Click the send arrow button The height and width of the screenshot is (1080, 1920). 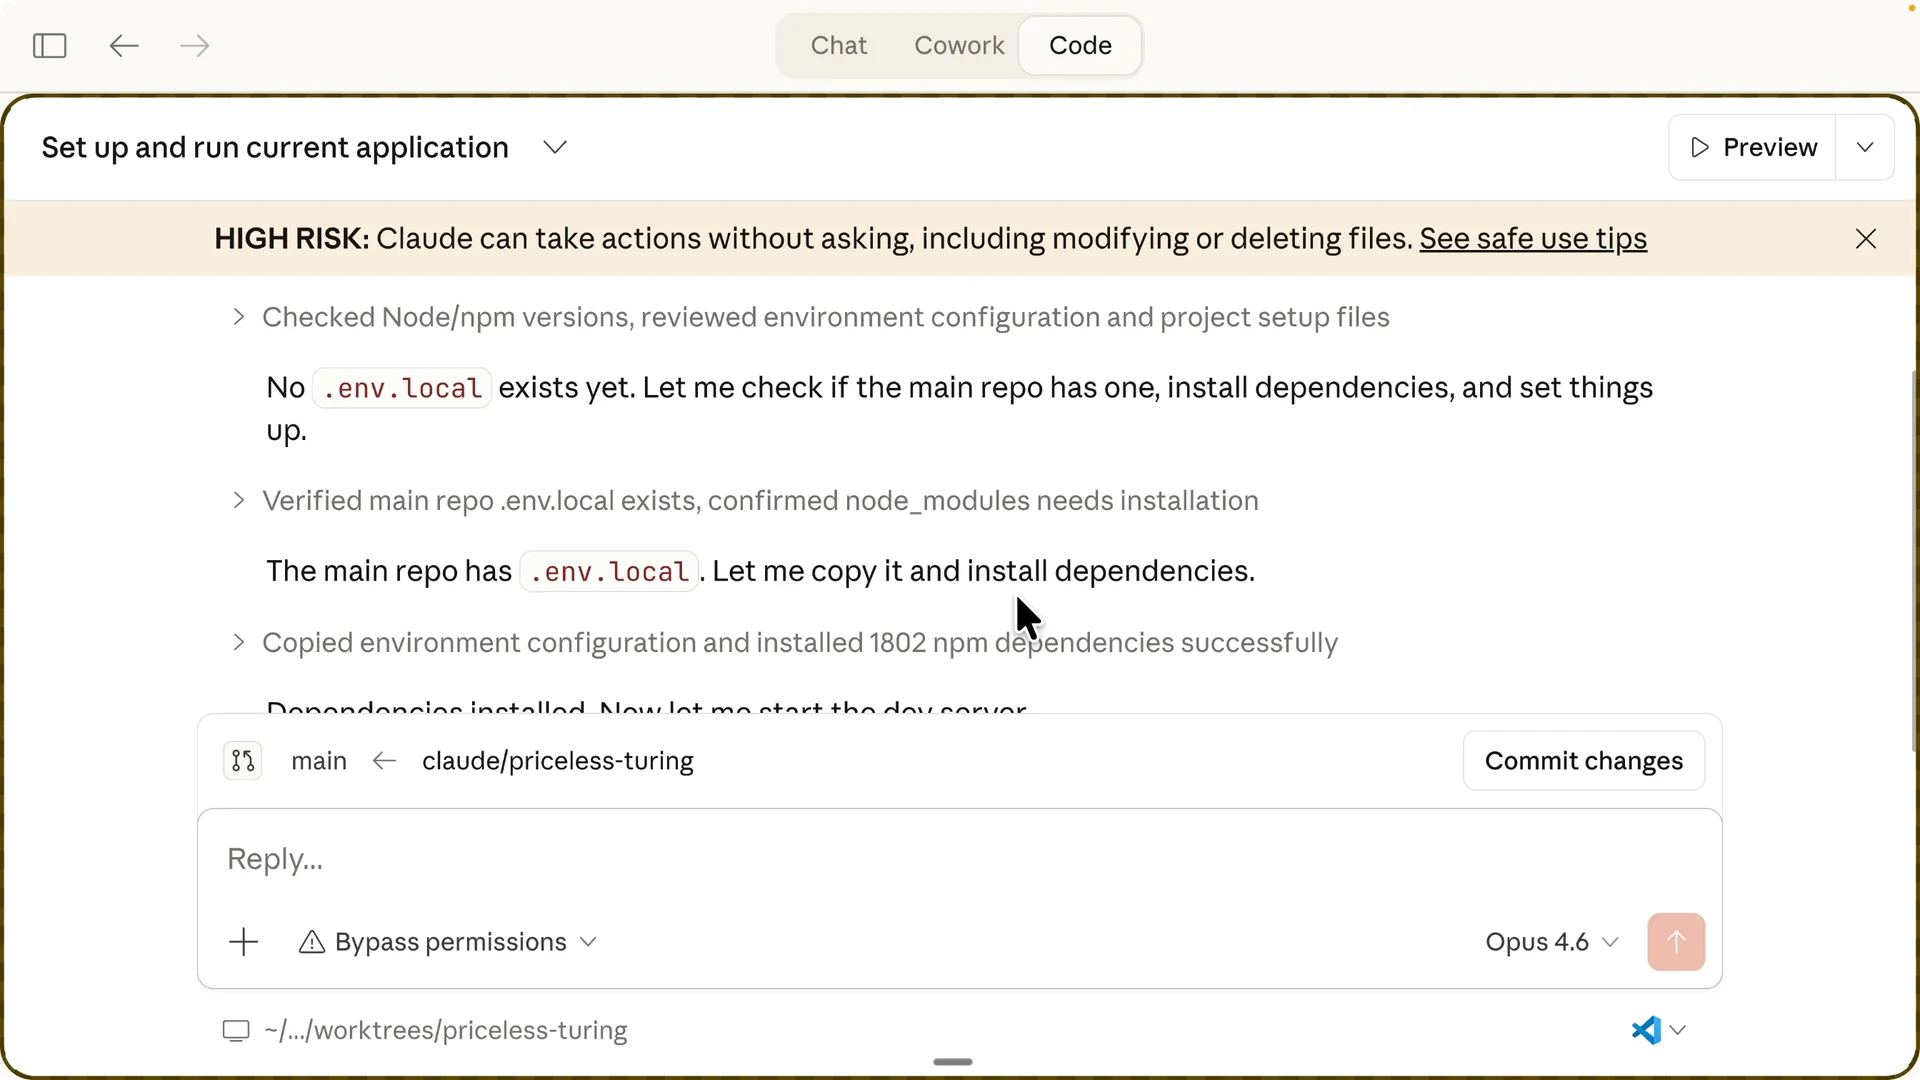coord(1676,942)
